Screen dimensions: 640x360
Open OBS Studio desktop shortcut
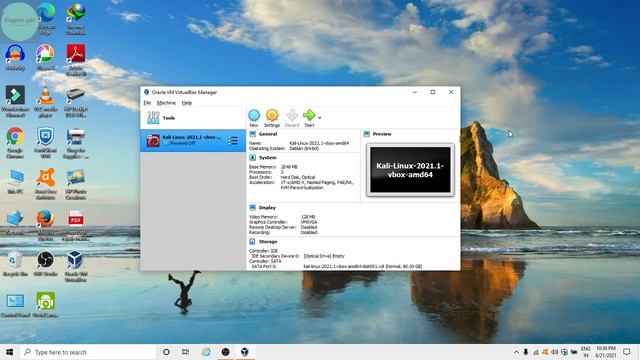tap(45, 264)
